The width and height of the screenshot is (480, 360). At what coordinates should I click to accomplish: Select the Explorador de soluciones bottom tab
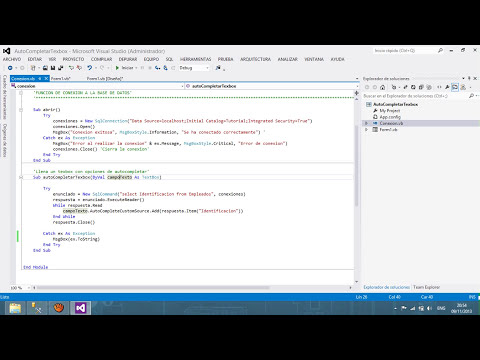[x=387, y=287]
